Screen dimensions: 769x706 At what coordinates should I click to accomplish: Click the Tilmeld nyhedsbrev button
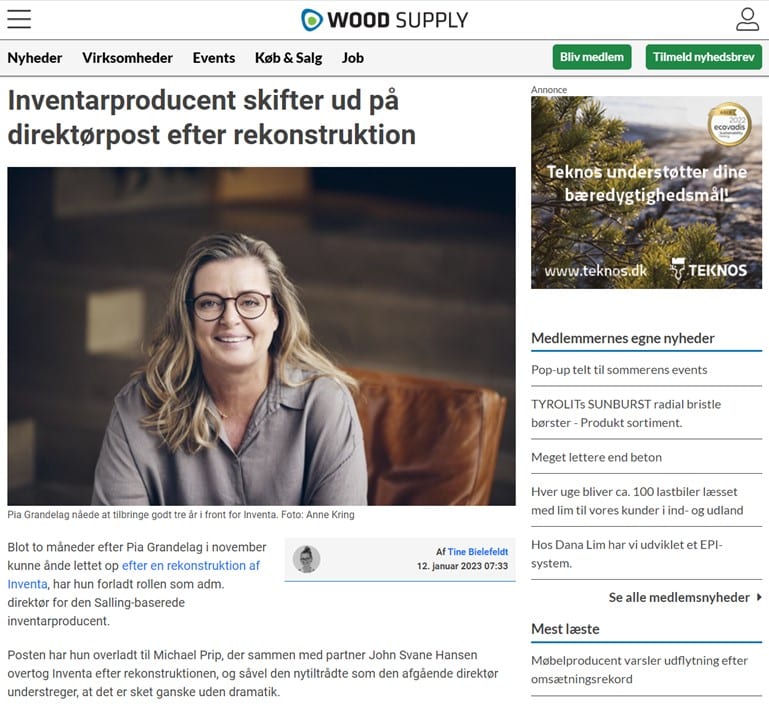[704, 57]
